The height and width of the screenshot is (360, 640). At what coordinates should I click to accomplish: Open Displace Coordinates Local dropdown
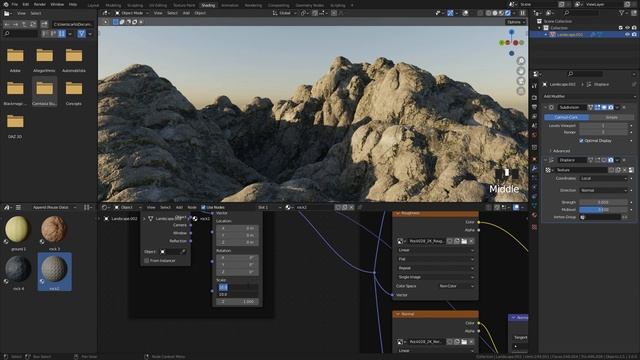[x=604, y=178]
